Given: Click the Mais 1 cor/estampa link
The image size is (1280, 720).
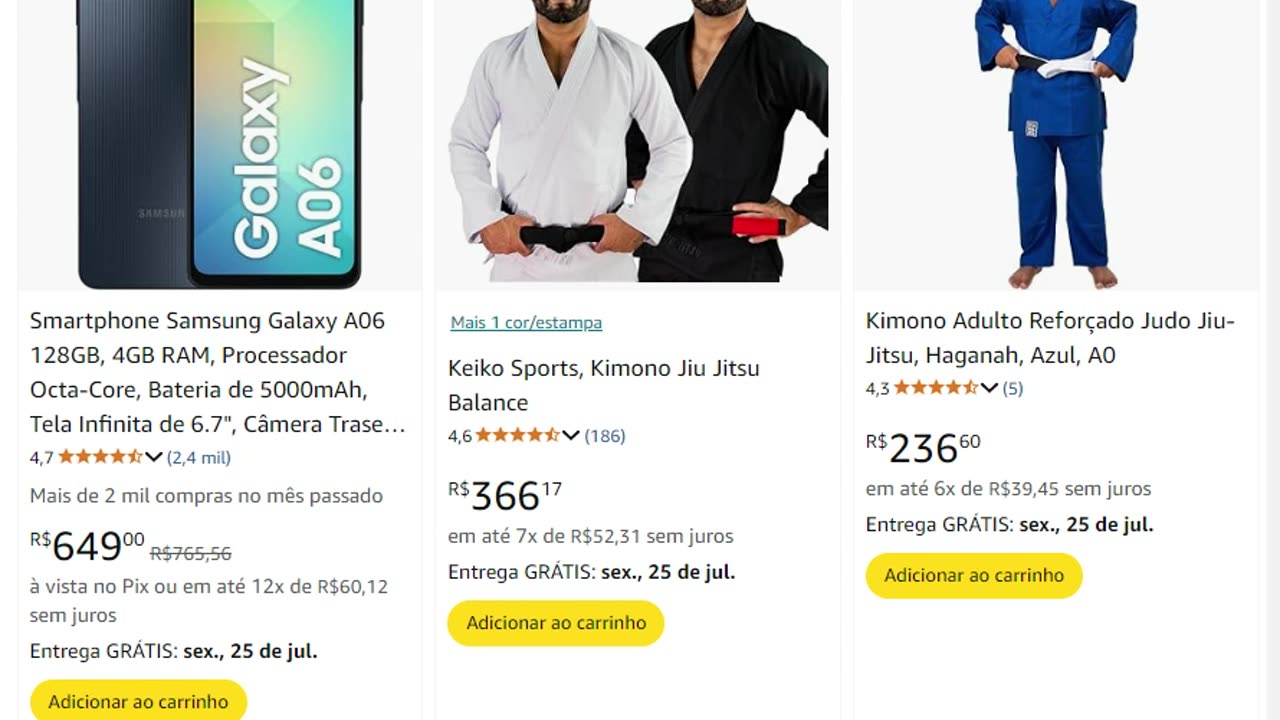Looking at the screenshot, I should tap(526, 322).
